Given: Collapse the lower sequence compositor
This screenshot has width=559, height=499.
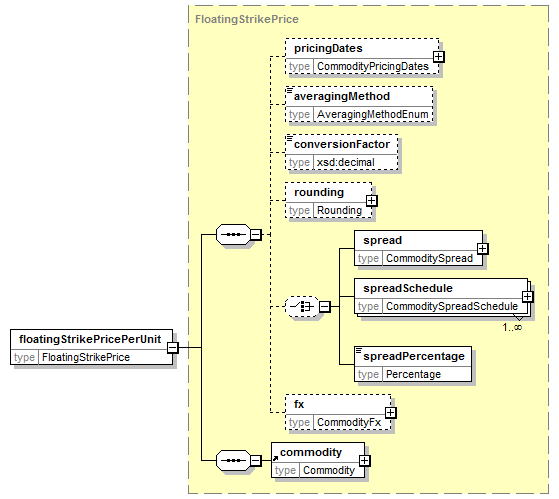Looking at the screenshot, I should coord(256,461).
